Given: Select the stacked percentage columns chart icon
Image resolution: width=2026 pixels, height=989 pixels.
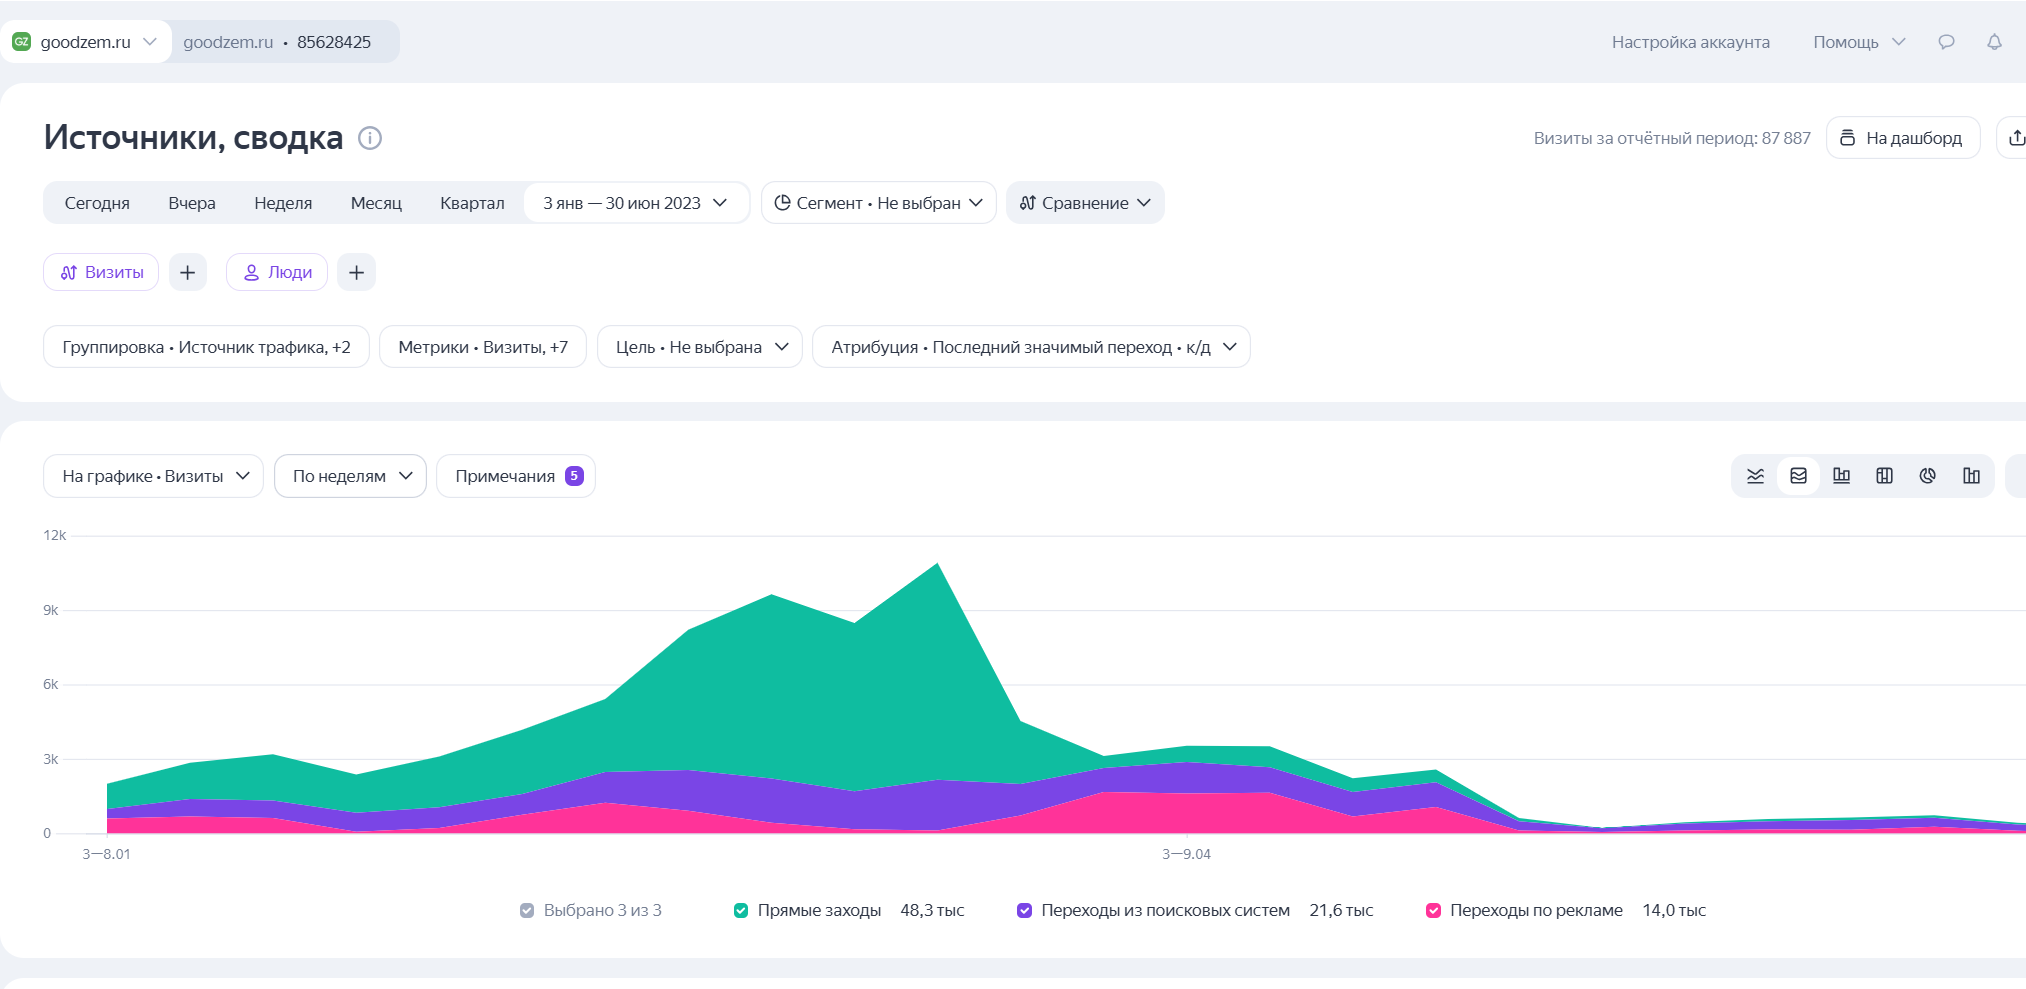Looking at the screenshot, I should [1884, 476].
